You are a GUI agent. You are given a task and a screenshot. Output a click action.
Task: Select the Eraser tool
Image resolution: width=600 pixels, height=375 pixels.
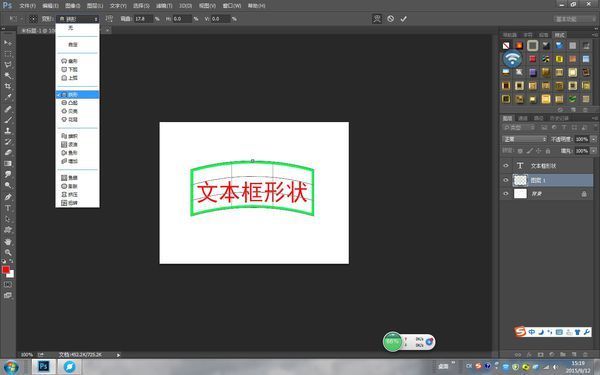[8, 152]
